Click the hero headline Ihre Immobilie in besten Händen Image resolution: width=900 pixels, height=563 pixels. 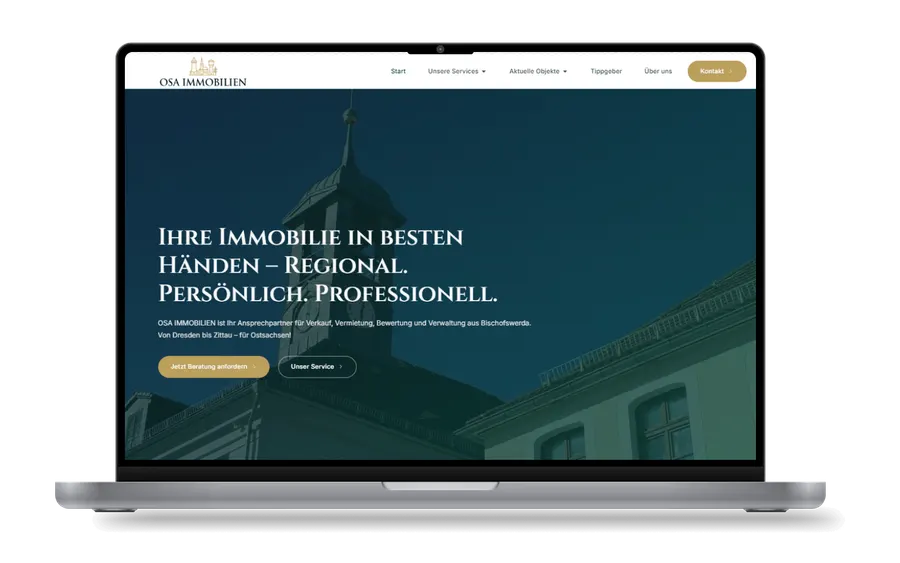pyautogui.click(x=328, y=265)
